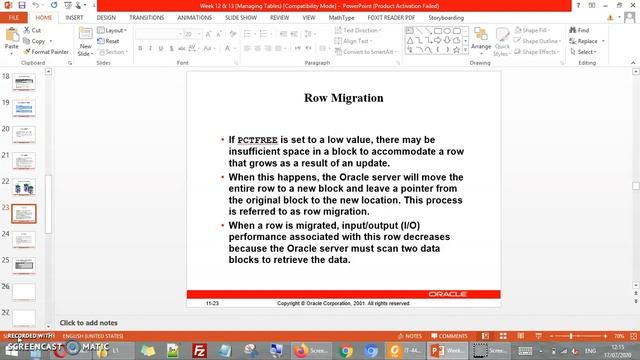Toggle numbered list

click(265, 34)
